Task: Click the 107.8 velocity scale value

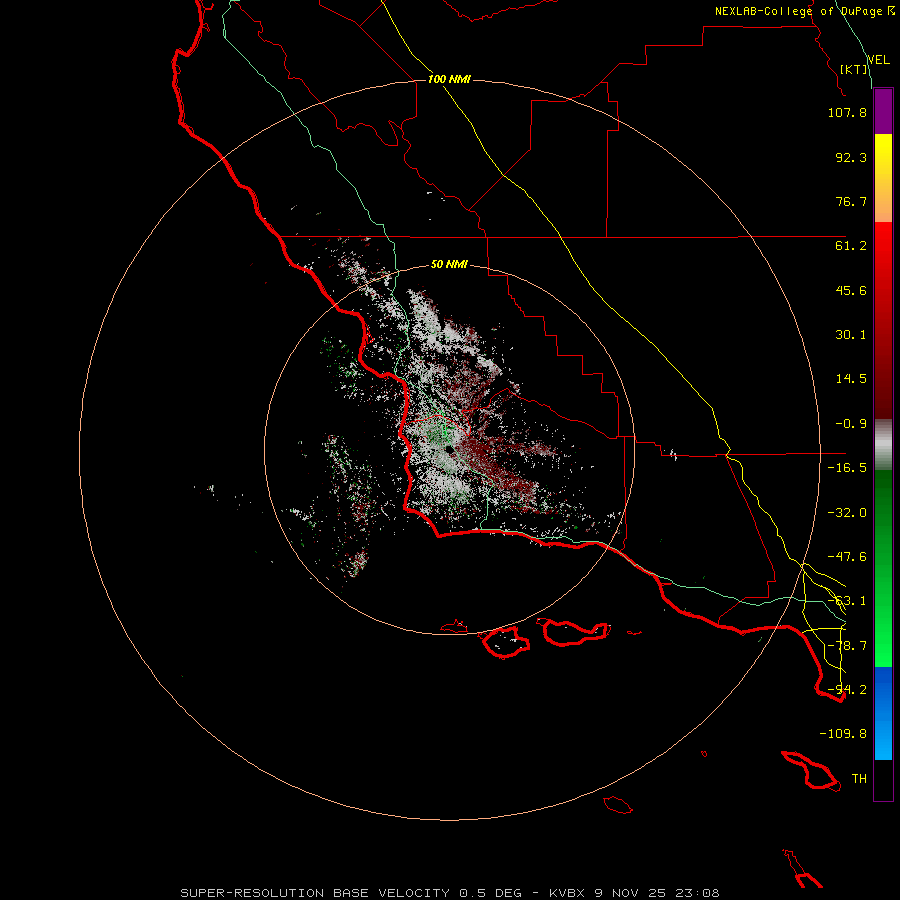Action: pyautogui.click(x=847, y=112)
